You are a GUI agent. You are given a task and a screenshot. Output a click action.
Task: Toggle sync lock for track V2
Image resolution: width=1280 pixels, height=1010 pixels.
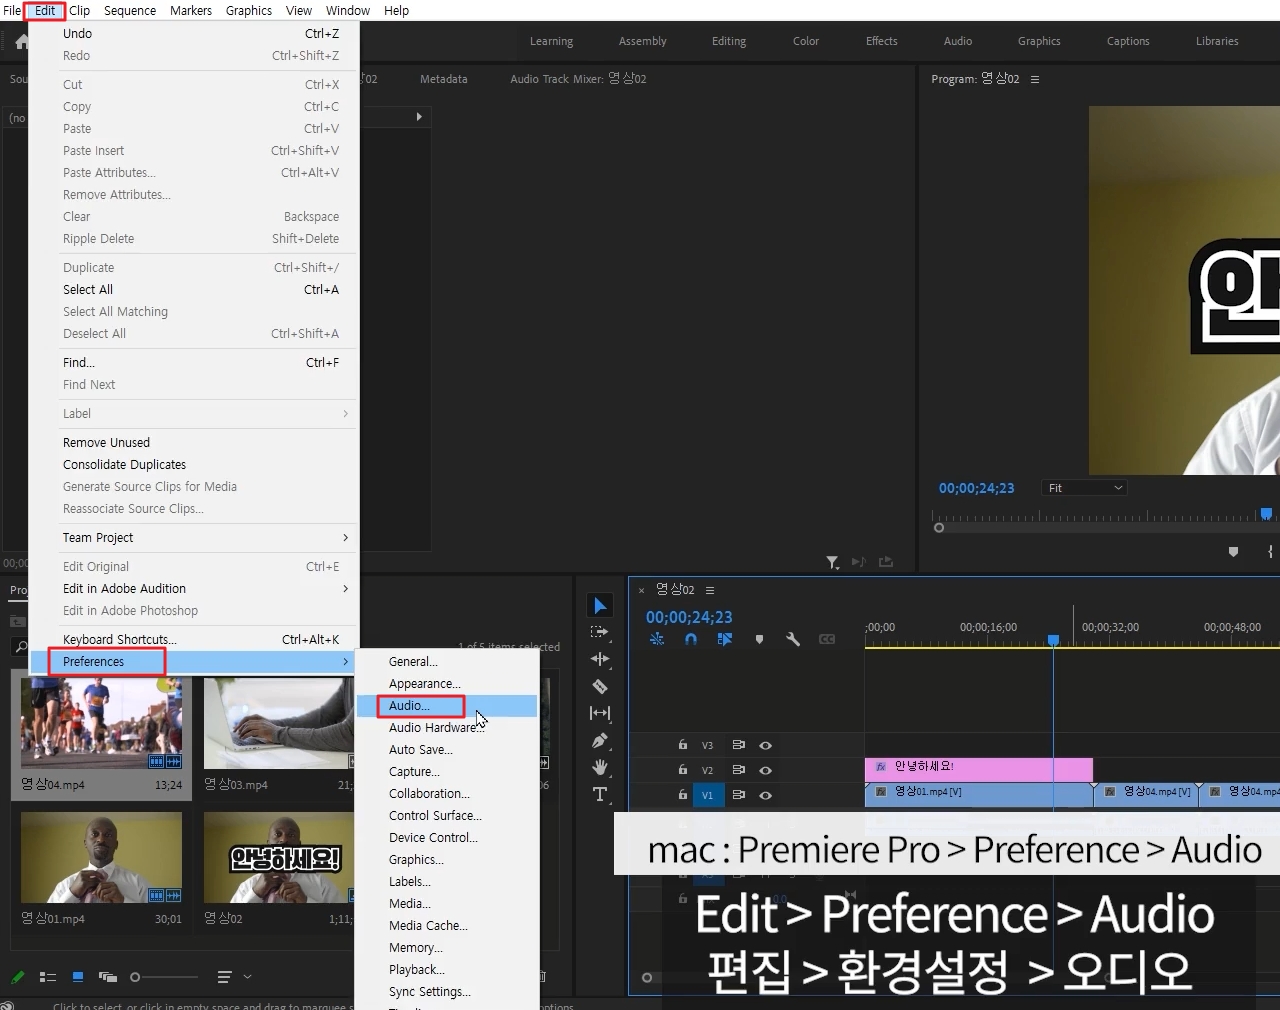click(x=739, y=770)
